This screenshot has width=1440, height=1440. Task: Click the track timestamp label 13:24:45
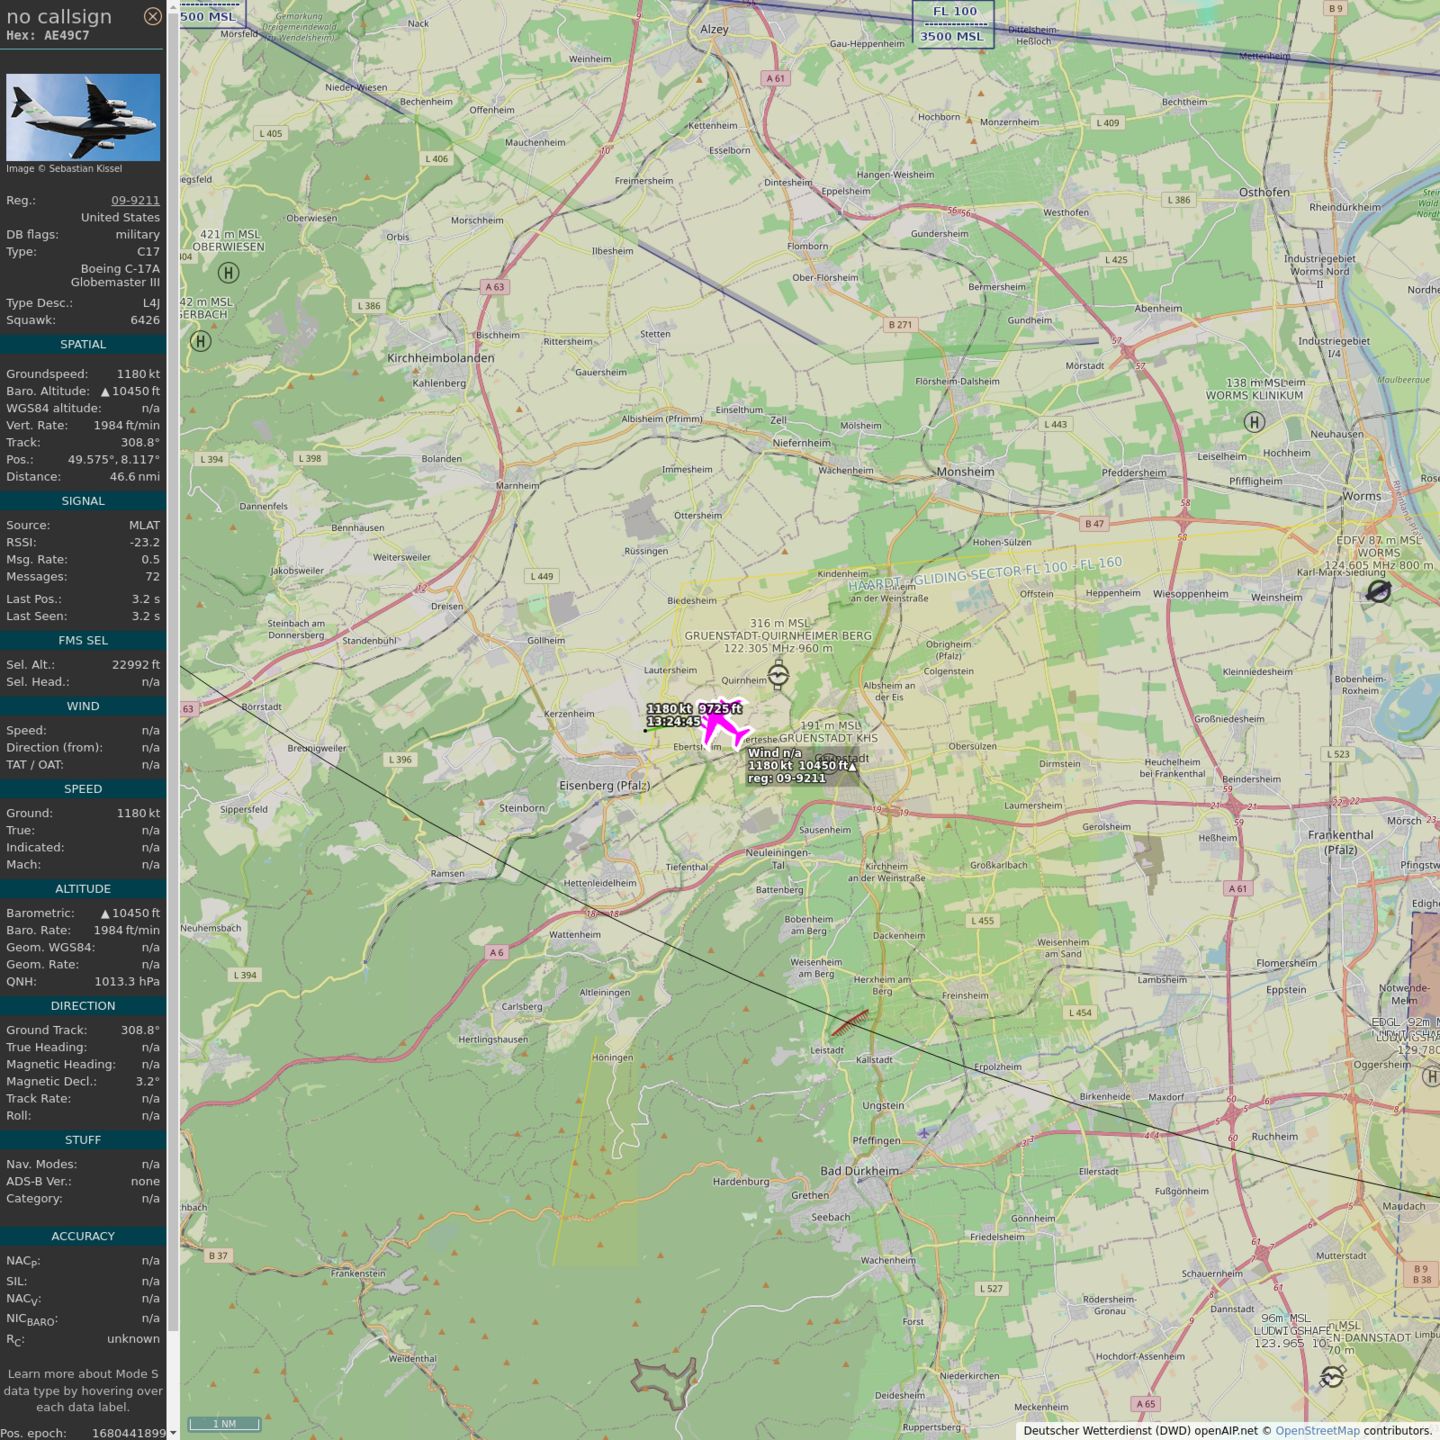pos(673,721)
